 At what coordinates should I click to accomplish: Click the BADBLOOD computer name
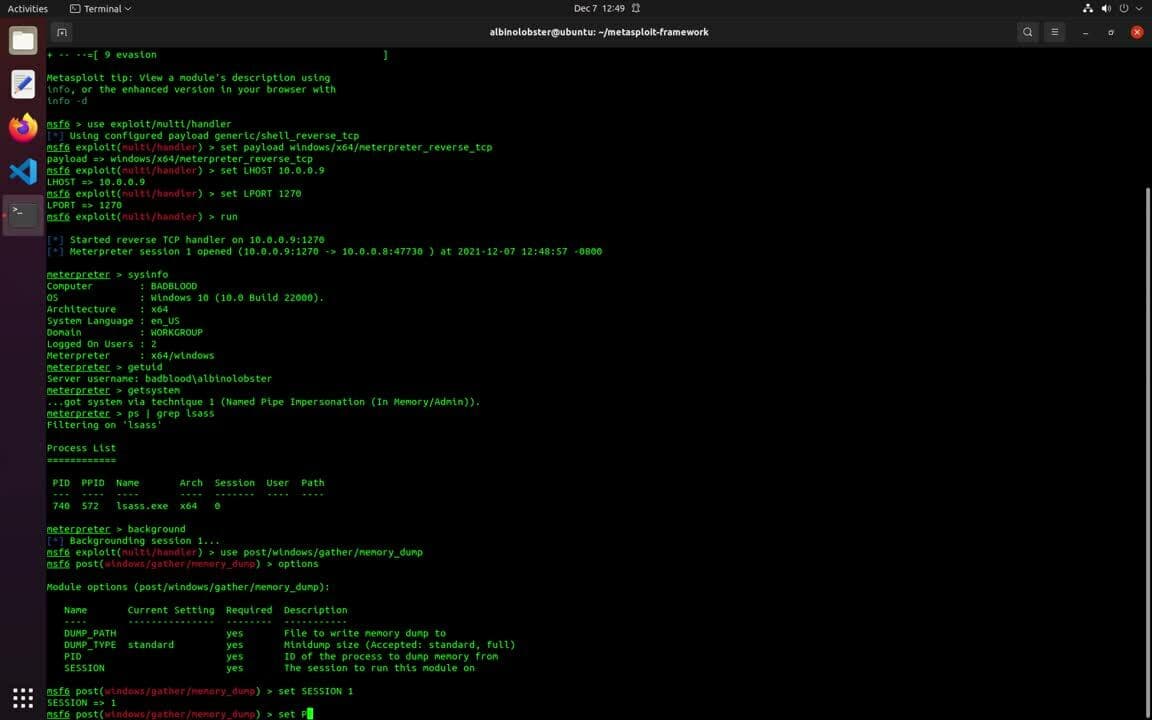173,286
